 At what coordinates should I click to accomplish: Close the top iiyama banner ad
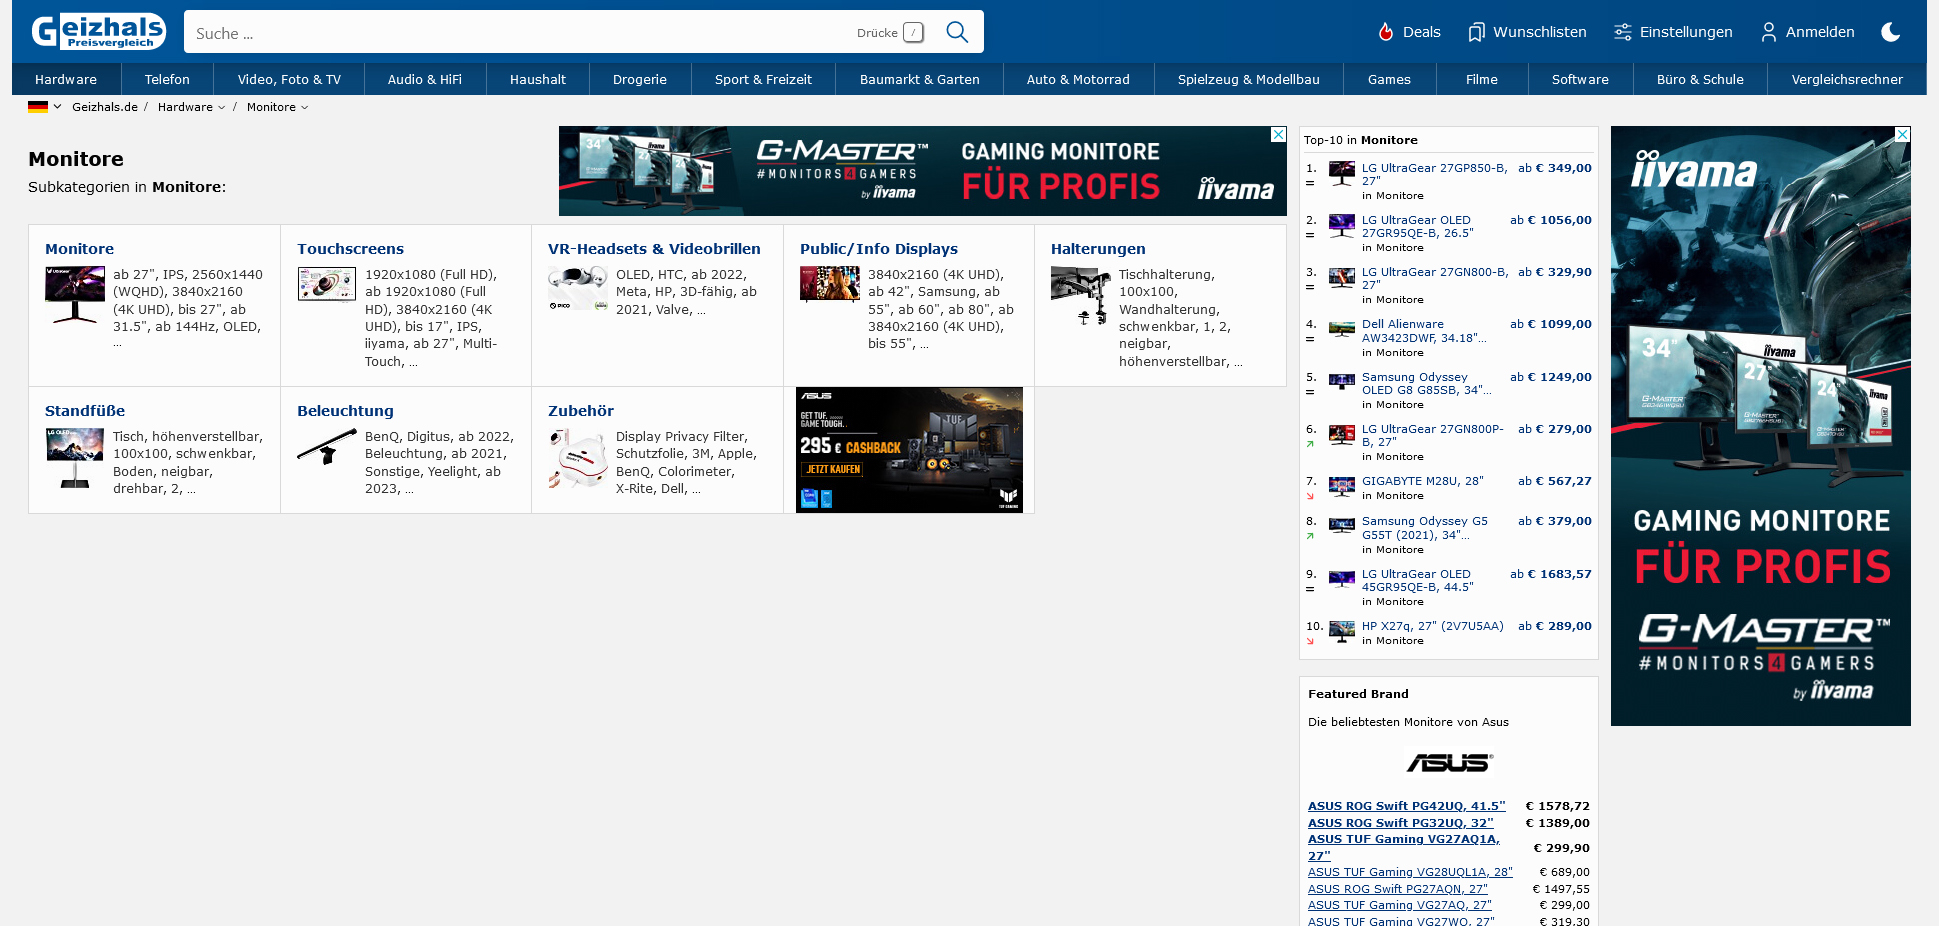[x=1278, y=134]
